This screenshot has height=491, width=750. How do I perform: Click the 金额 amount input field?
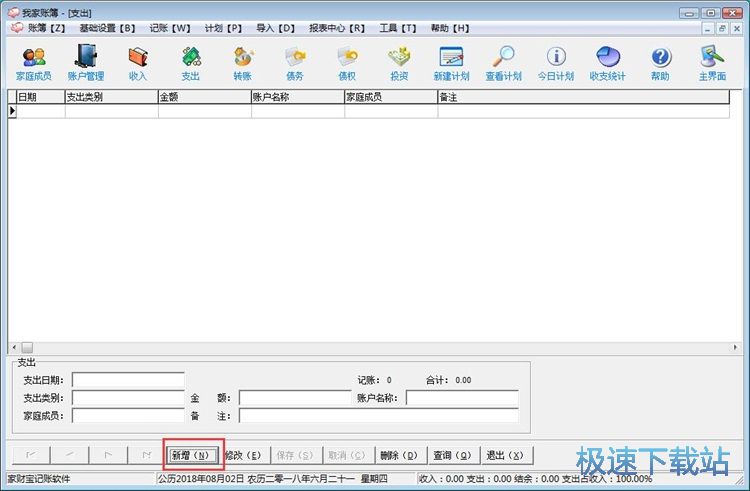click(x=295, y=398)
